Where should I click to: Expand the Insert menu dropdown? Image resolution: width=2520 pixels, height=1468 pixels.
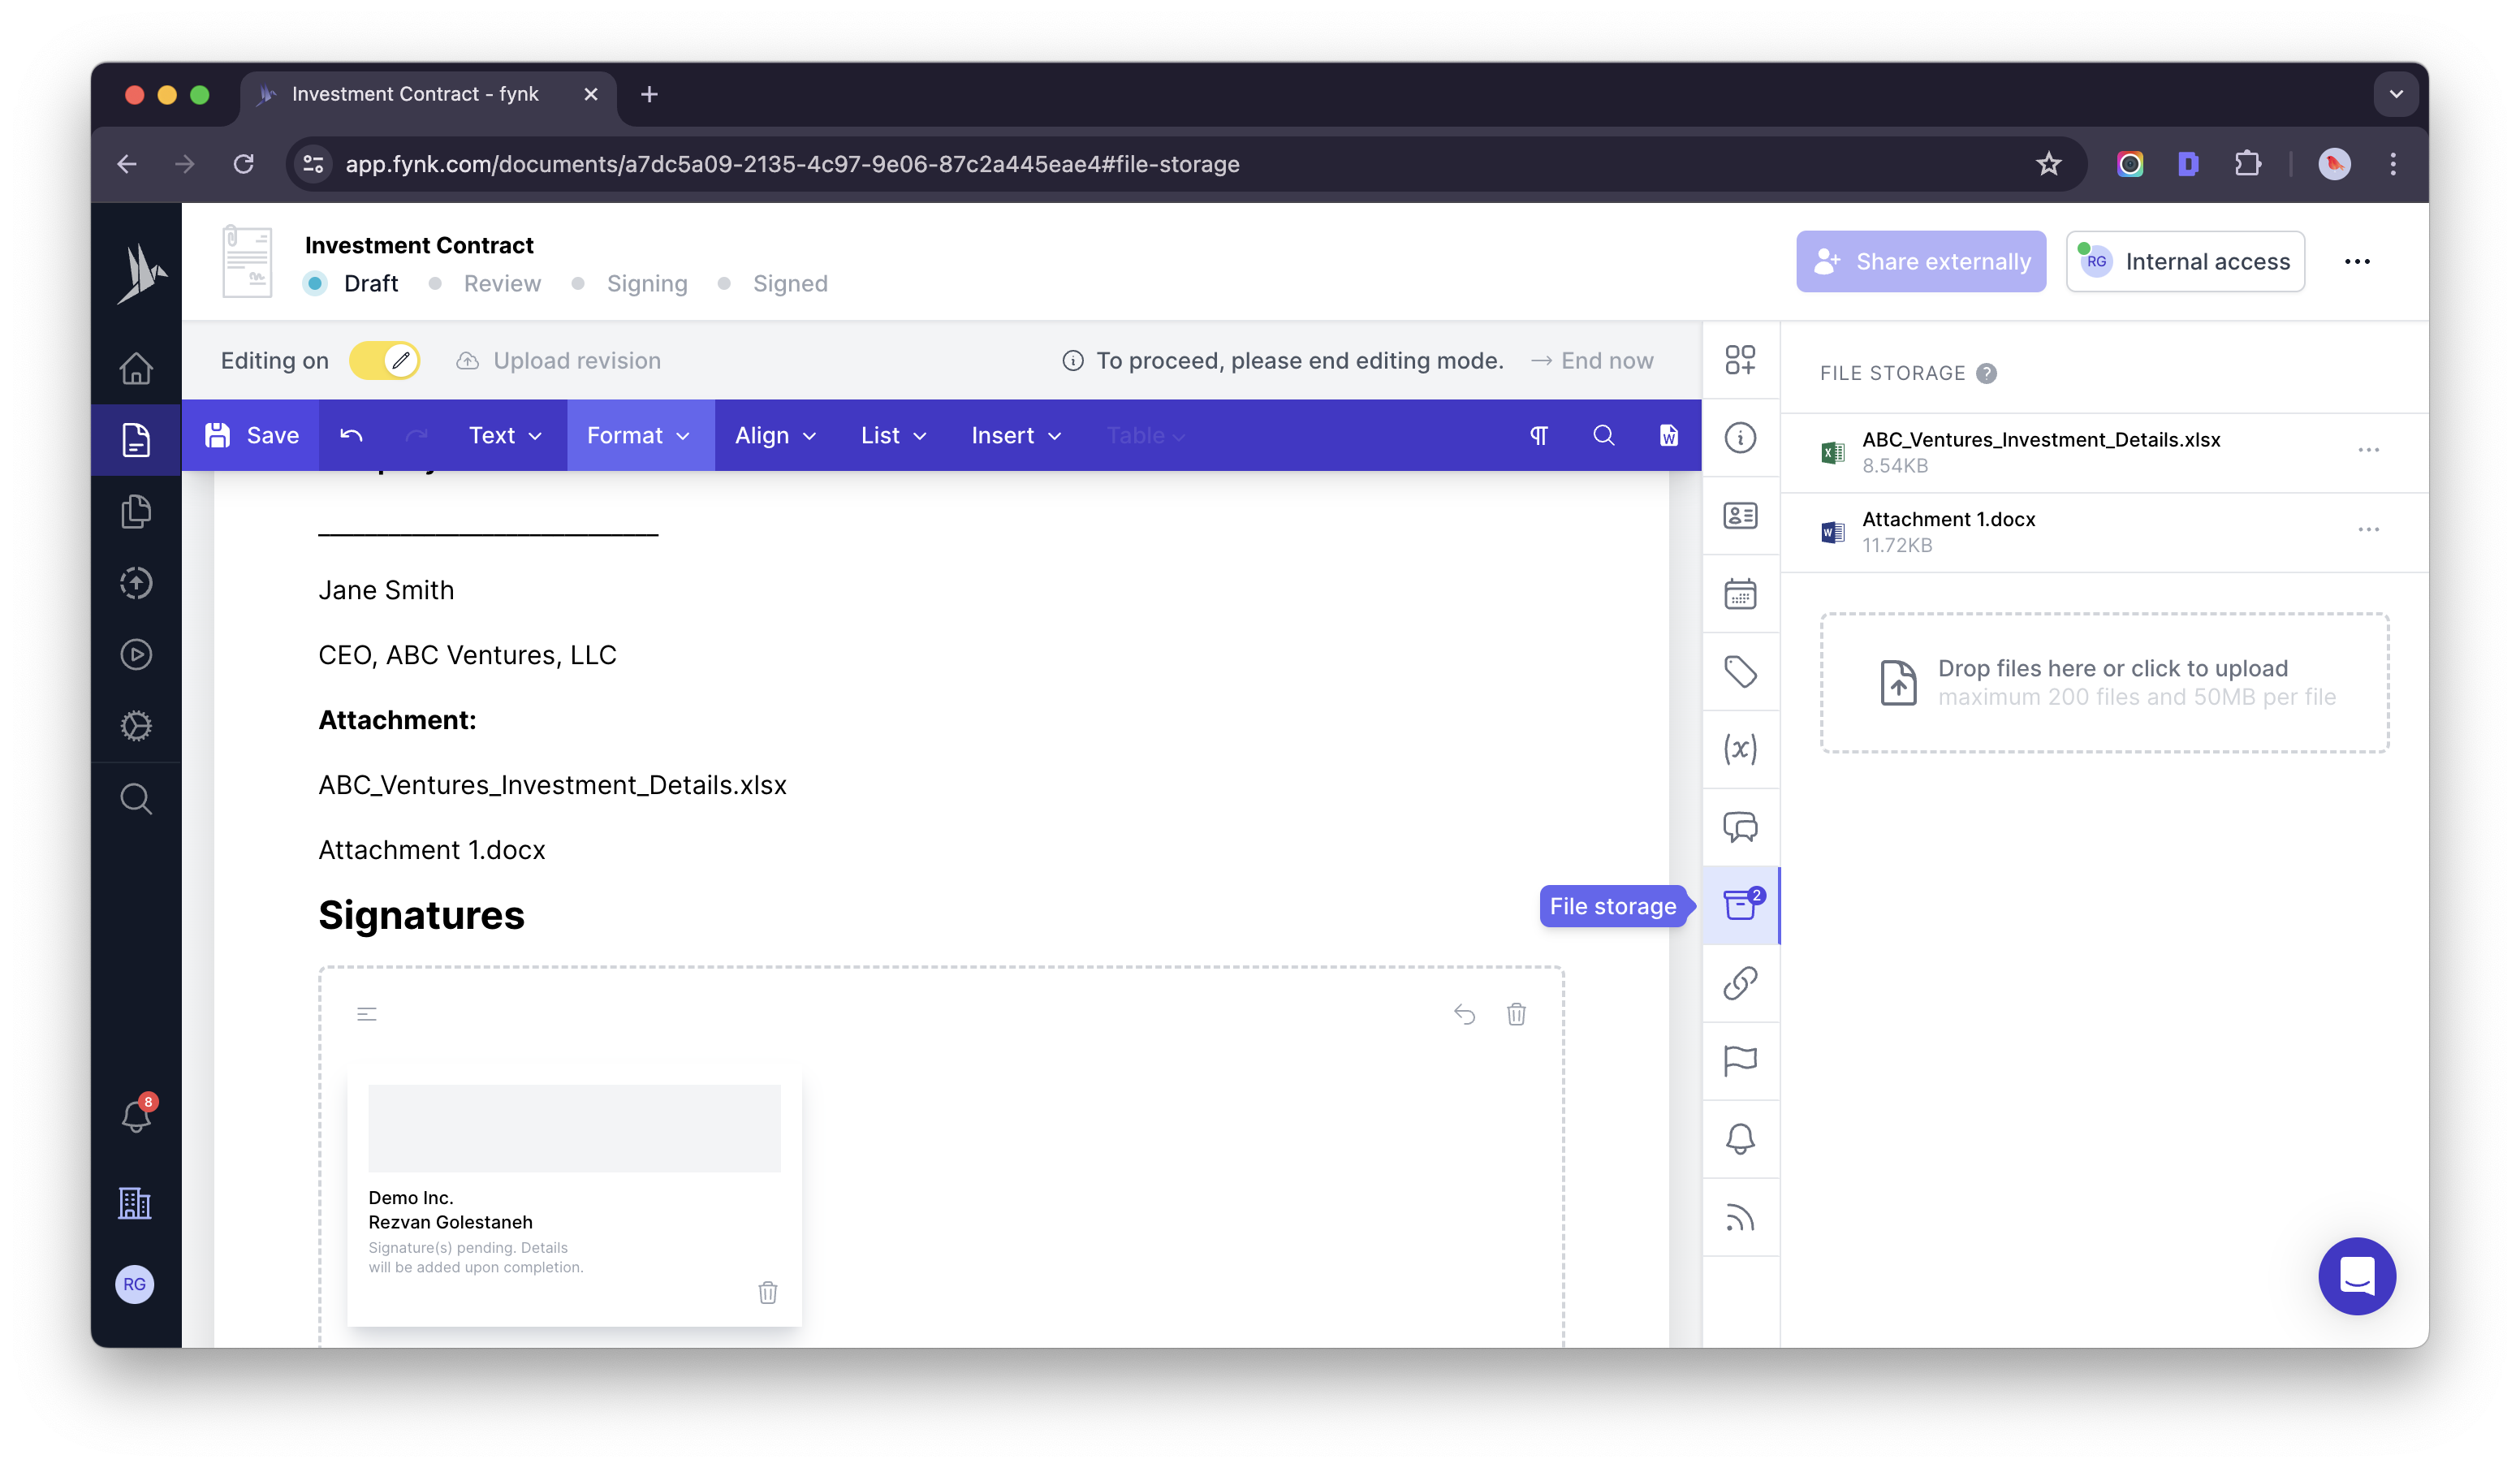1016,435
